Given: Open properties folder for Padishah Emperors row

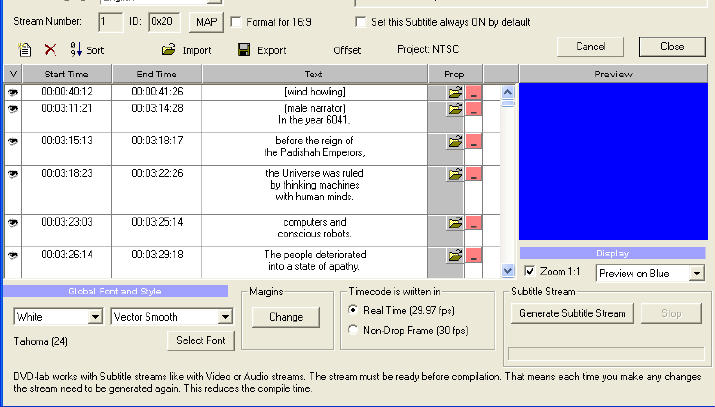Looking at the screenshot, I should pos(455,141).
